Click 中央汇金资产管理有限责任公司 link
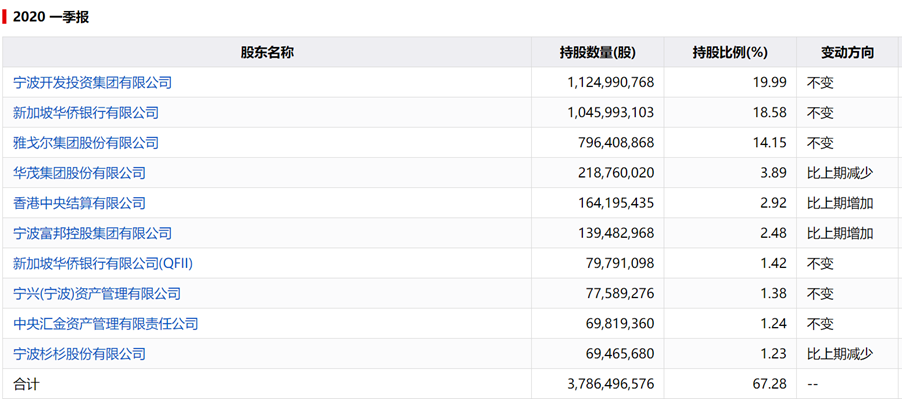Screen dimensions: 902x399 [105, 324]
